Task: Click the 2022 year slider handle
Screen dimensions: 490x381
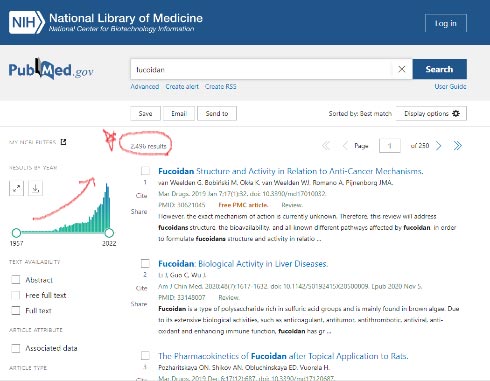Action: click(x=109, y=232)
